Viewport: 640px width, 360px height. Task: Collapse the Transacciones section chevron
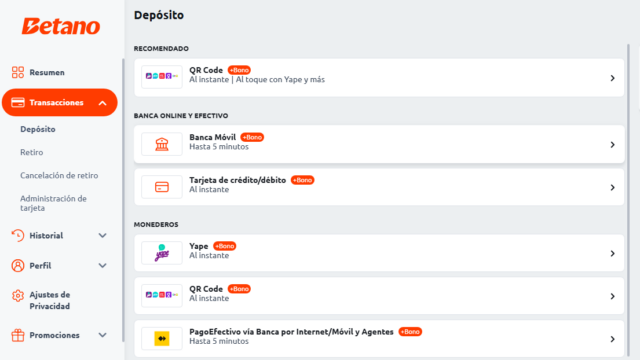pyautogui.click(x=102, y=103)
